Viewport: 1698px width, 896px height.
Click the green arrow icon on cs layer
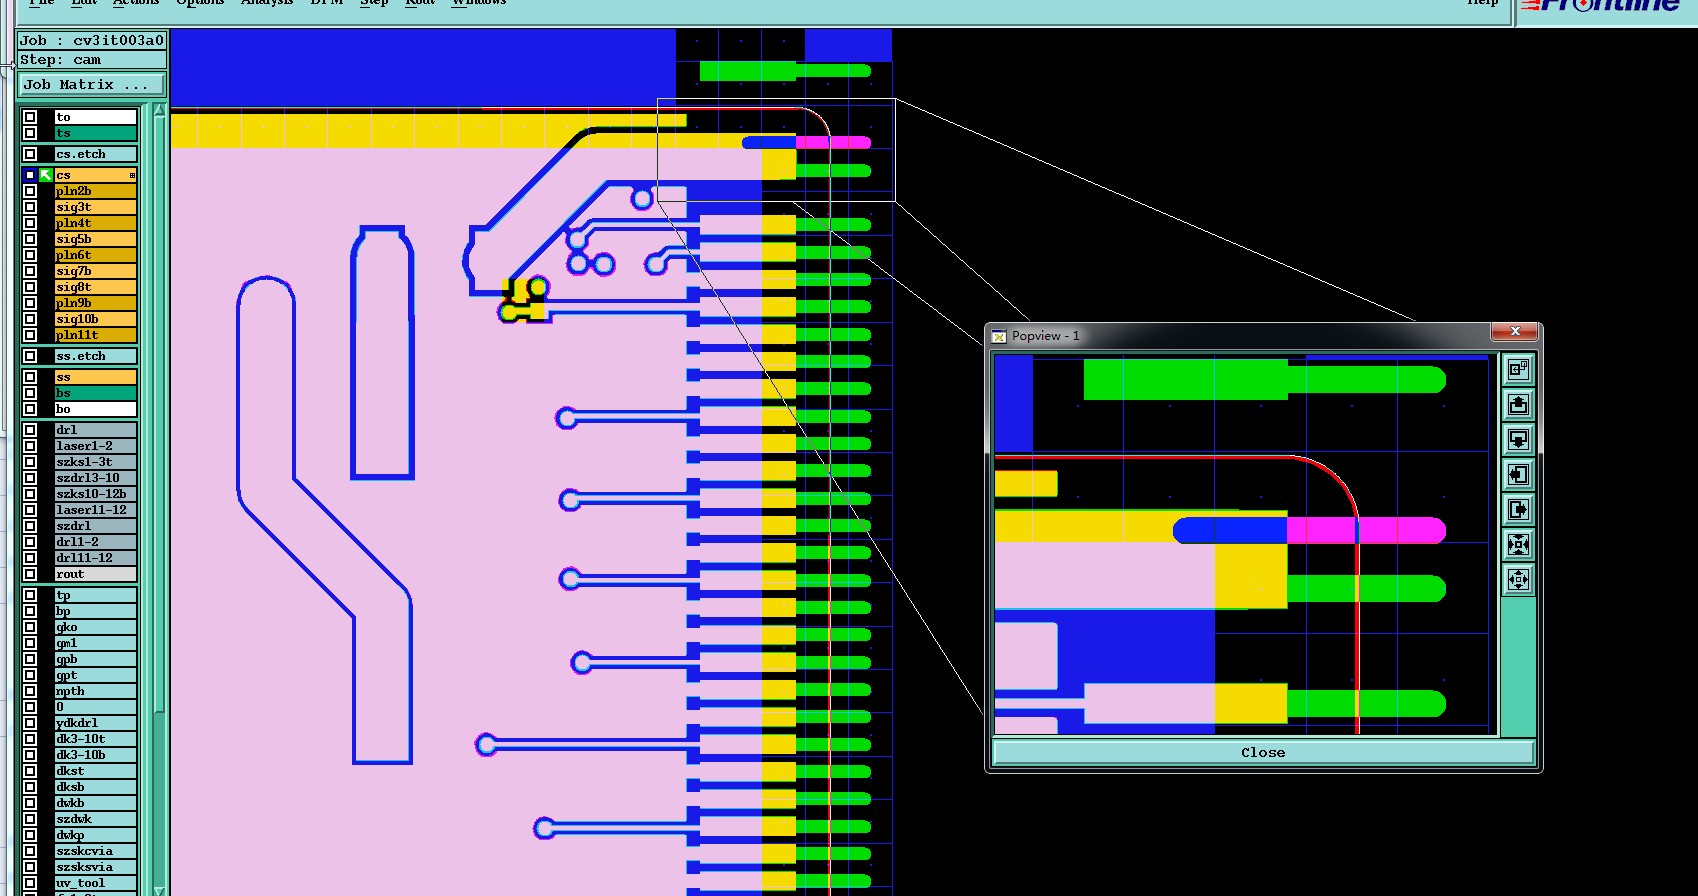[x=46, y=175]
